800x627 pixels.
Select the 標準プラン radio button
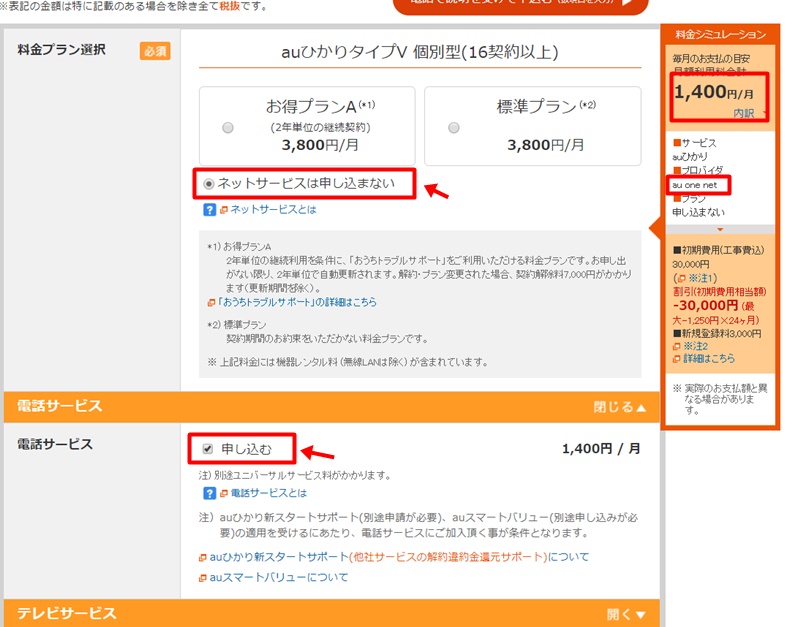[x=454, y=128]
